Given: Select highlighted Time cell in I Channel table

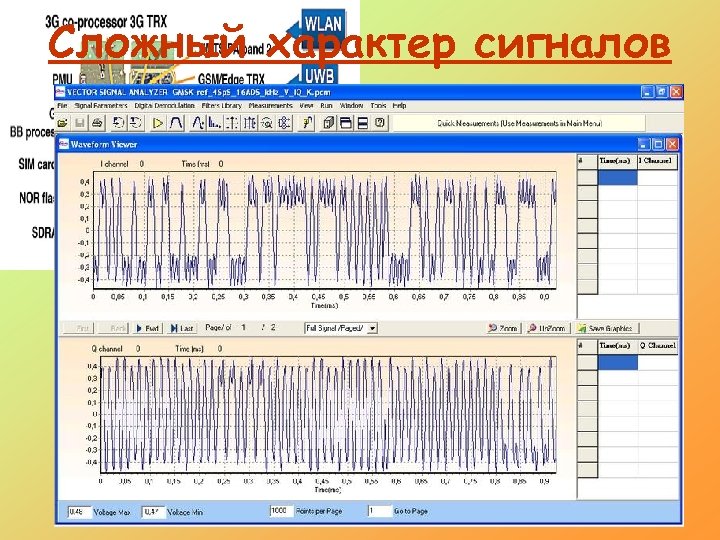Looking at the screenshot, I should [617, 178].
